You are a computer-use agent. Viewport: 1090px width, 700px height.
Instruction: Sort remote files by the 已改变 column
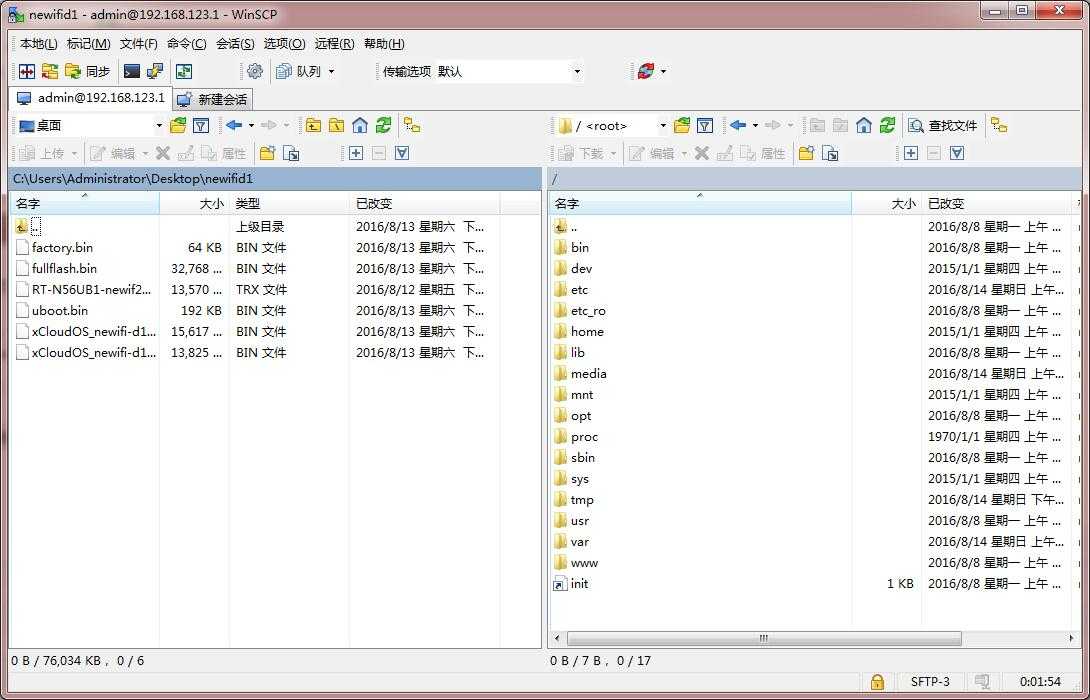pos(995,204)
